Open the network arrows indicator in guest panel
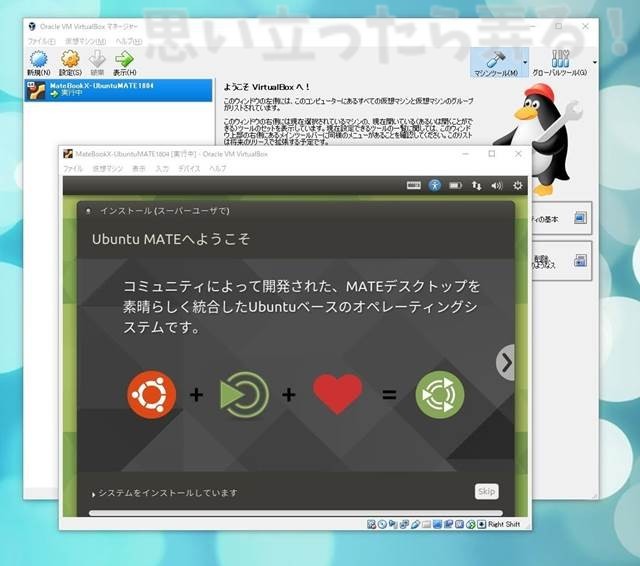Viewport: 640px width, 566px height. [x=476, y=186]
